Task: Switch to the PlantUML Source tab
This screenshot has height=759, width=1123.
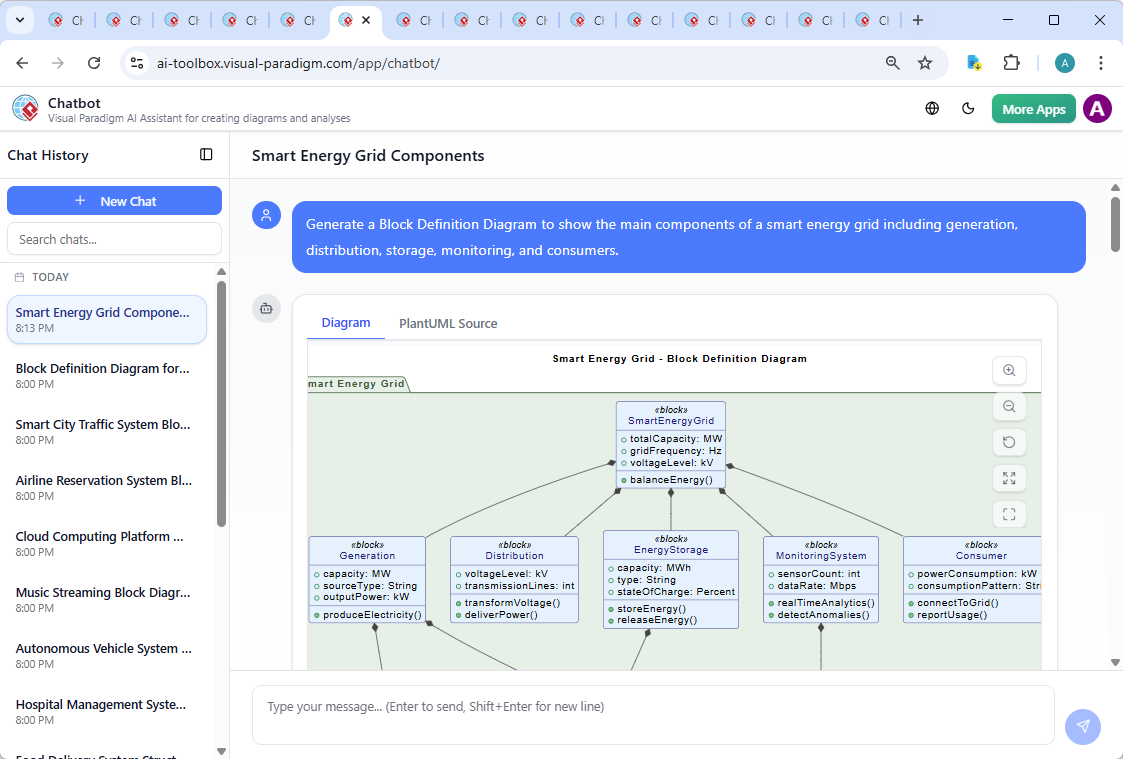Action: point(447,323)
